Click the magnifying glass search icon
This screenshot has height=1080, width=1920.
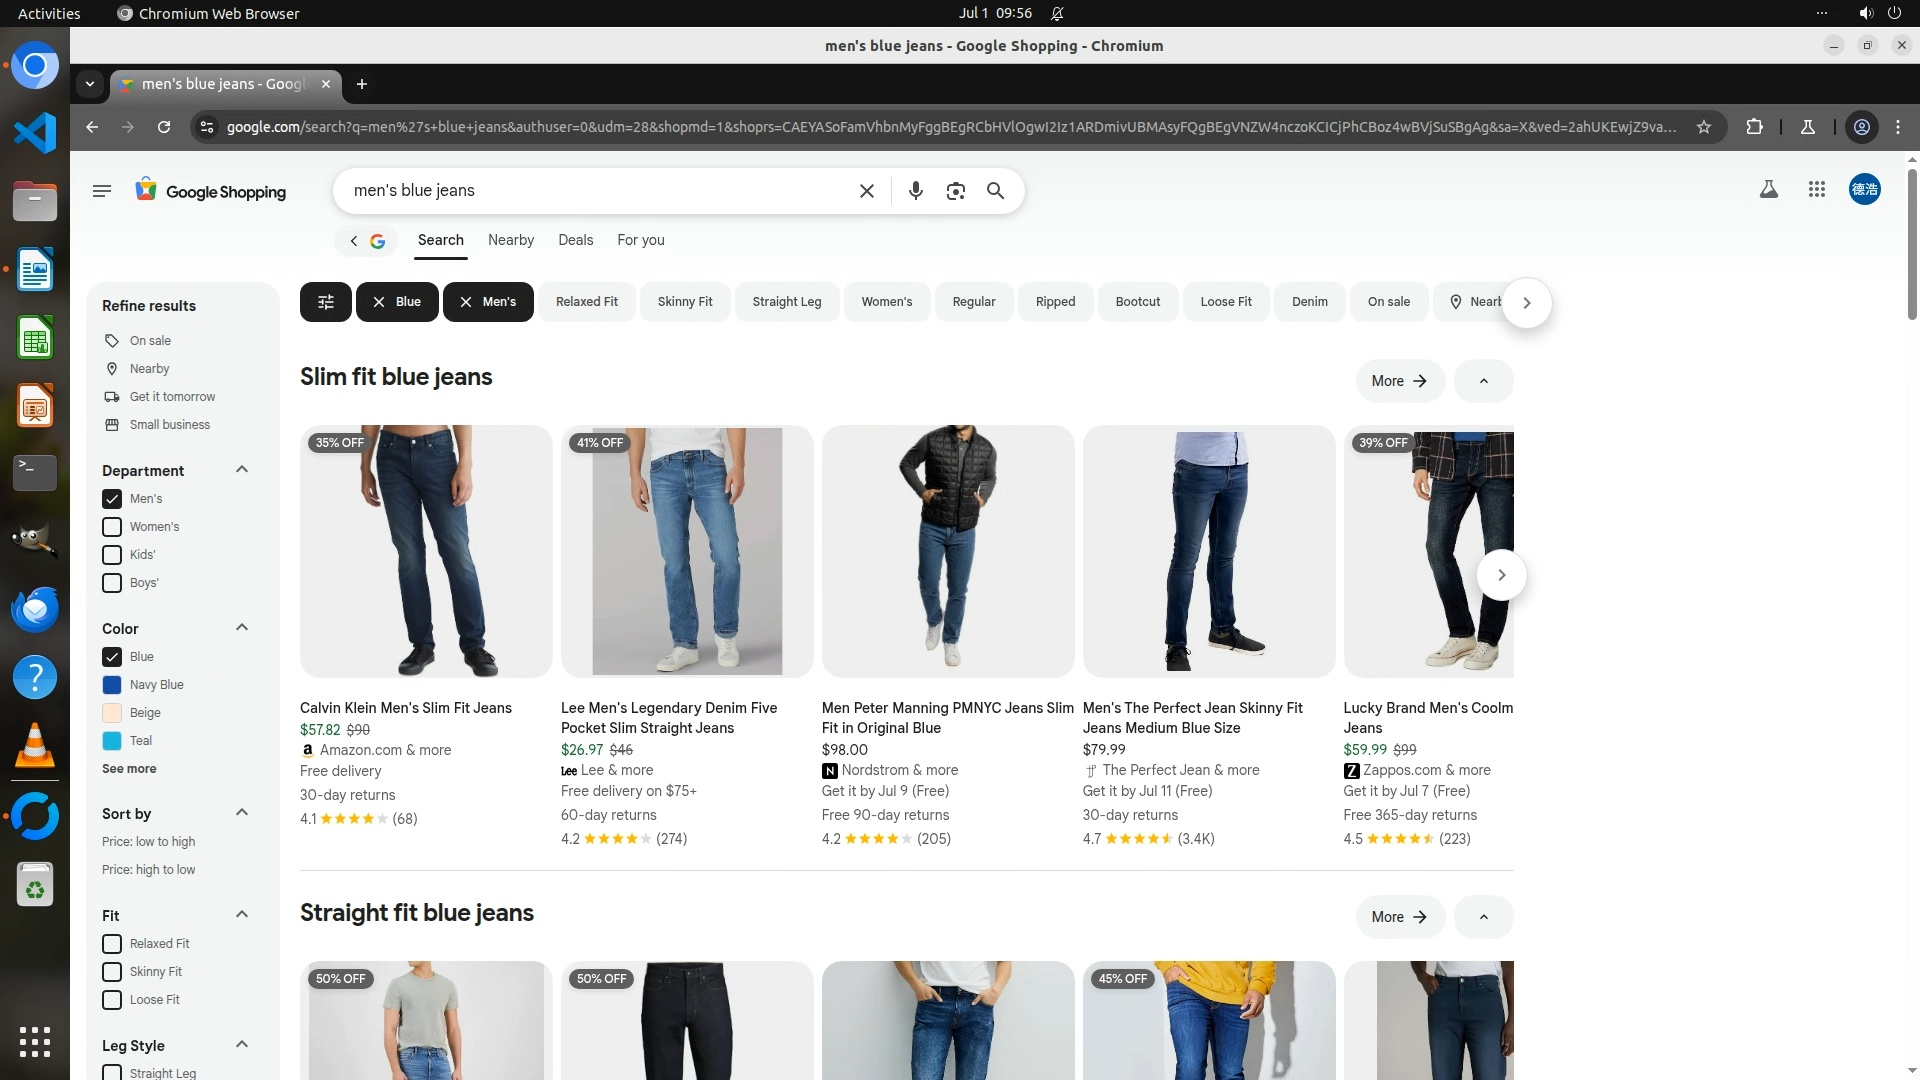[x=995, y=191]
